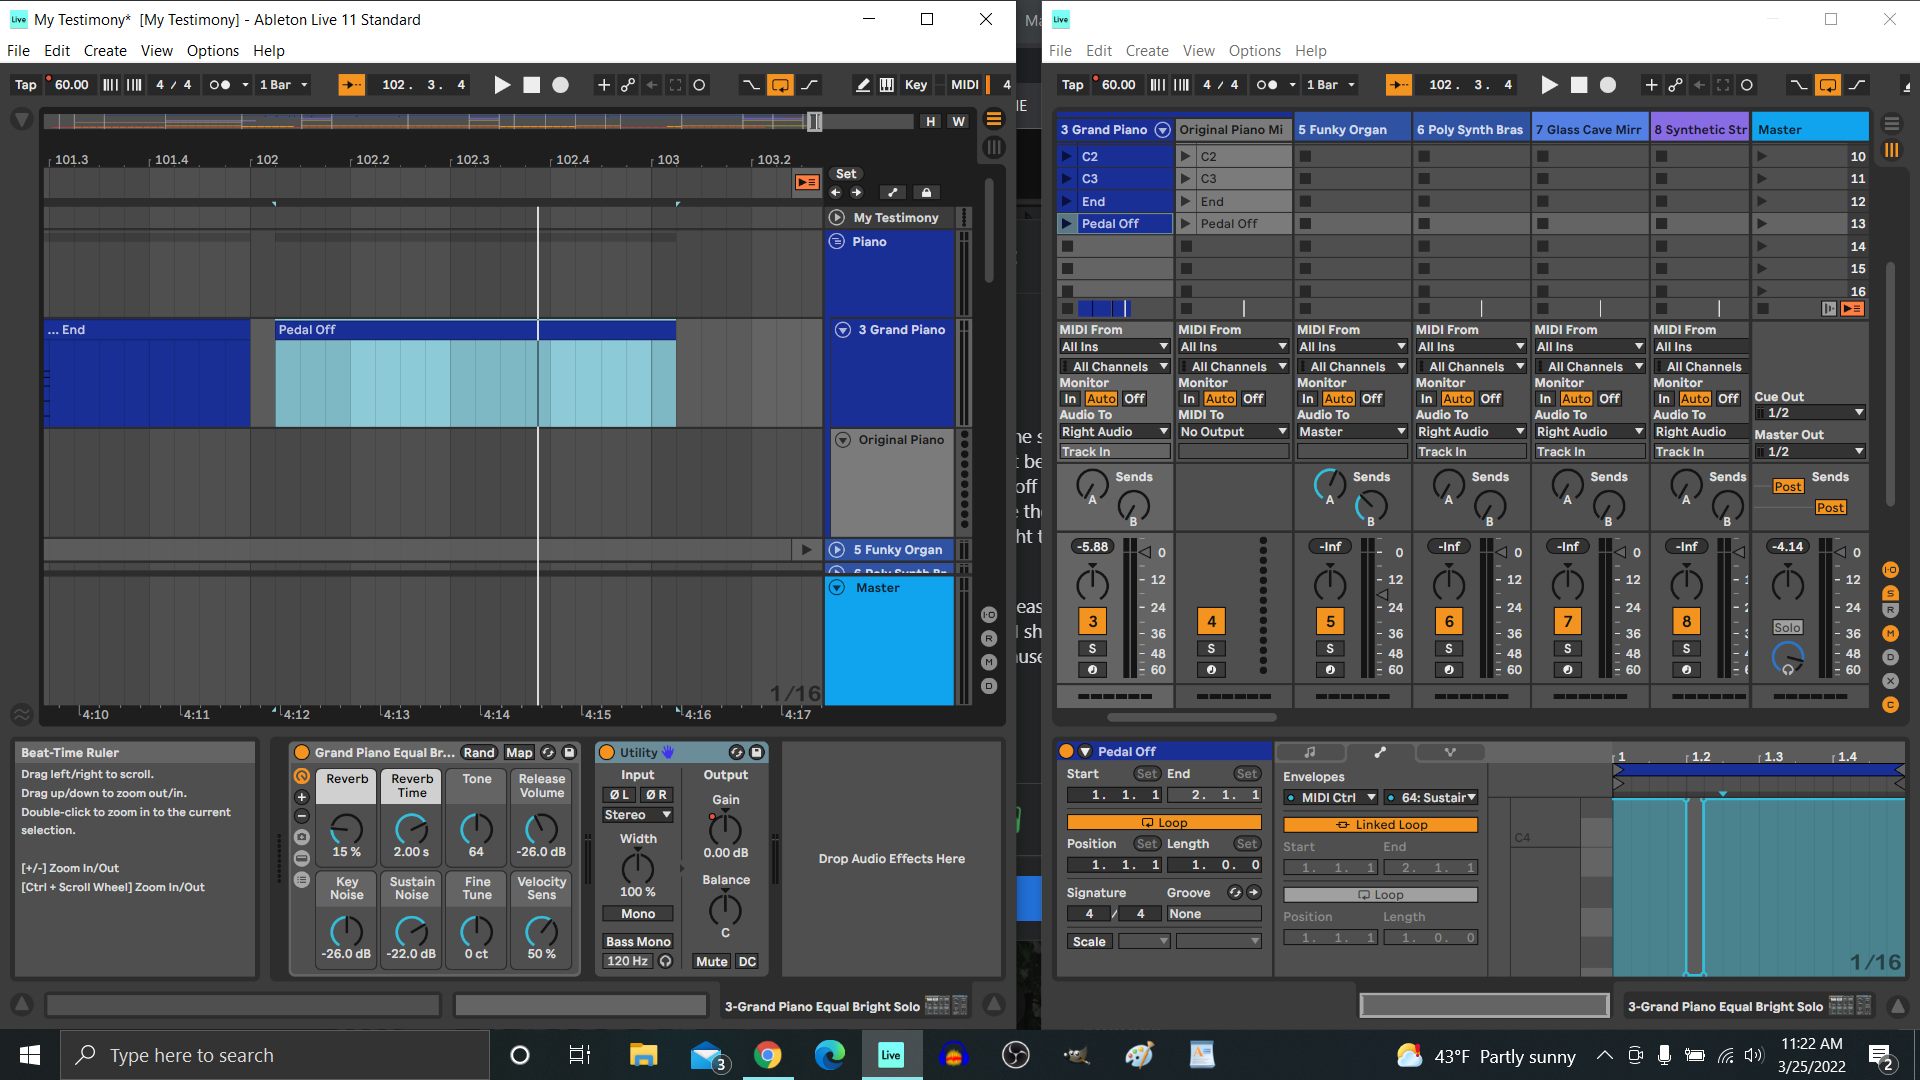Launch scene 10 from the Master track
The height and width of the screenshot is (1080, 1920).
click(x=1762, y=156)
